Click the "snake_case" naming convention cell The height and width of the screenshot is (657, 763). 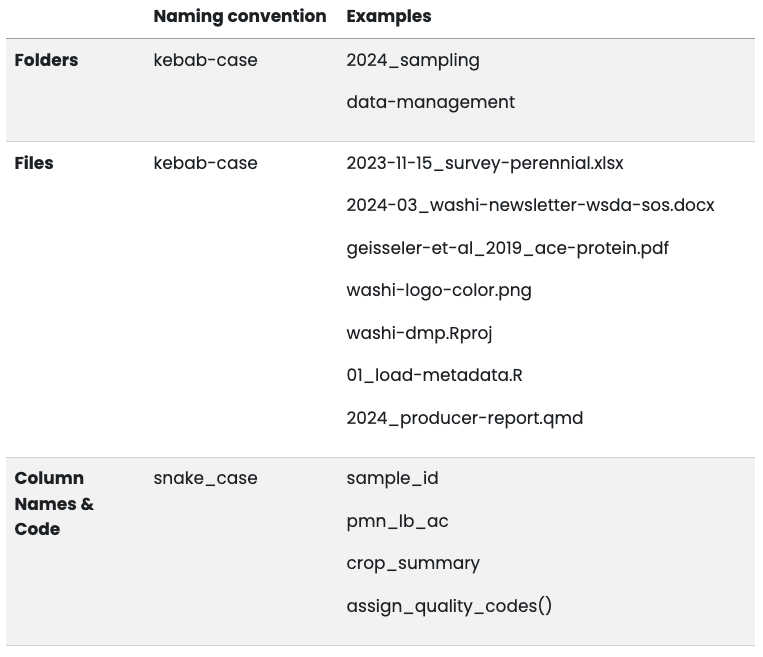click(205, 478)
